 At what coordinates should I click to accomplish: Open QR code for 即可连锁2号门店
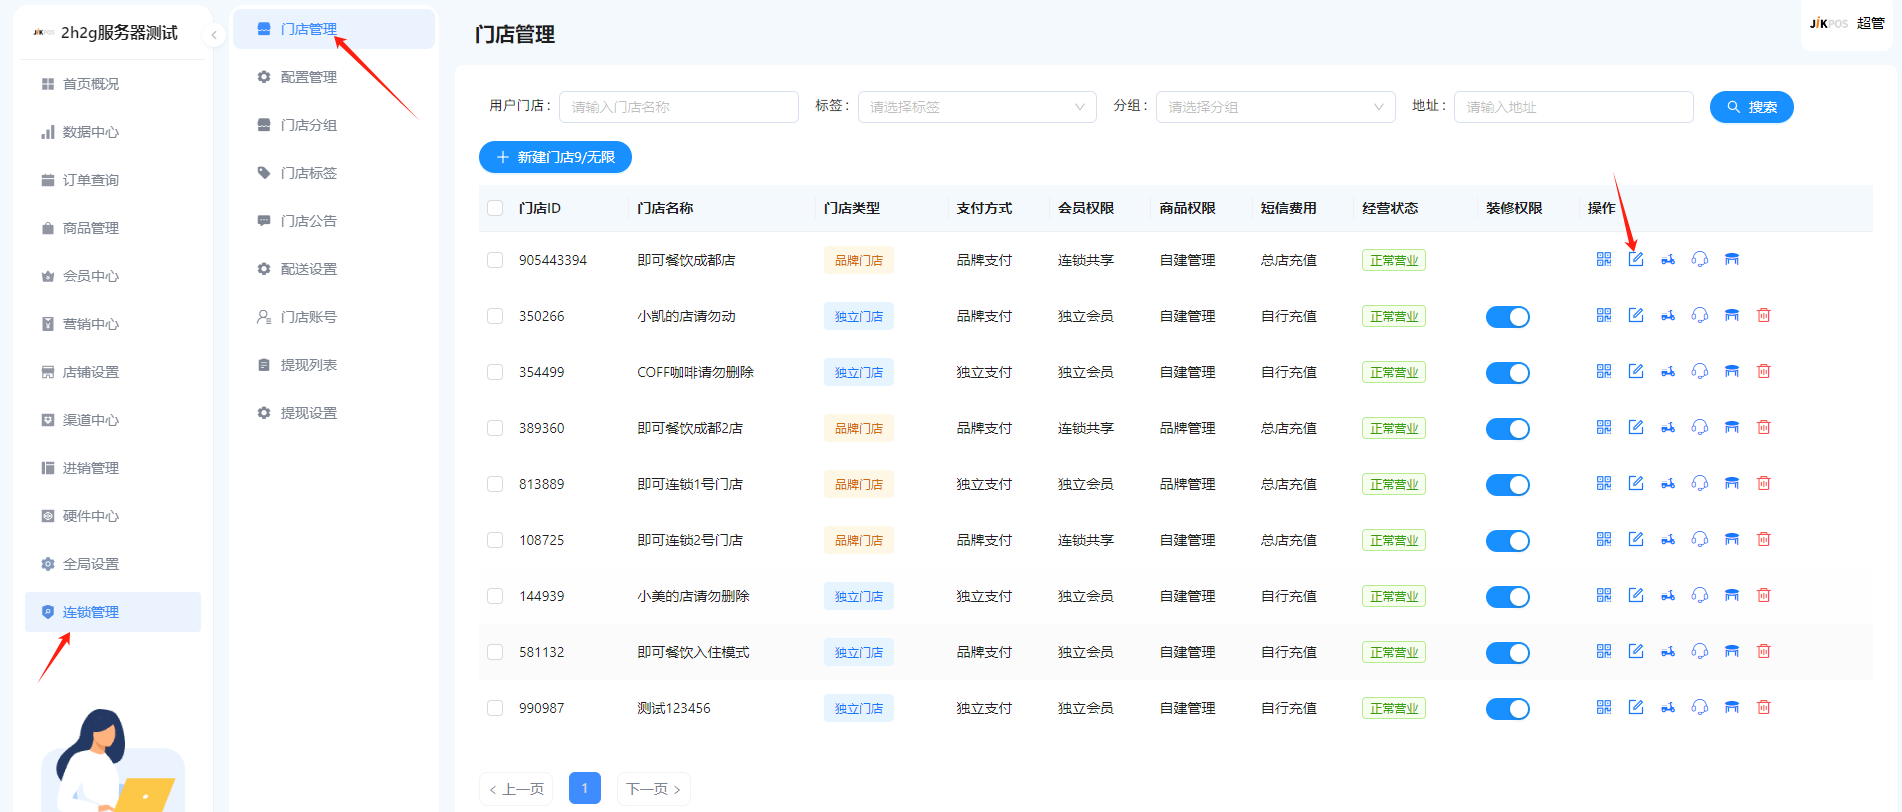(1604, 539)
